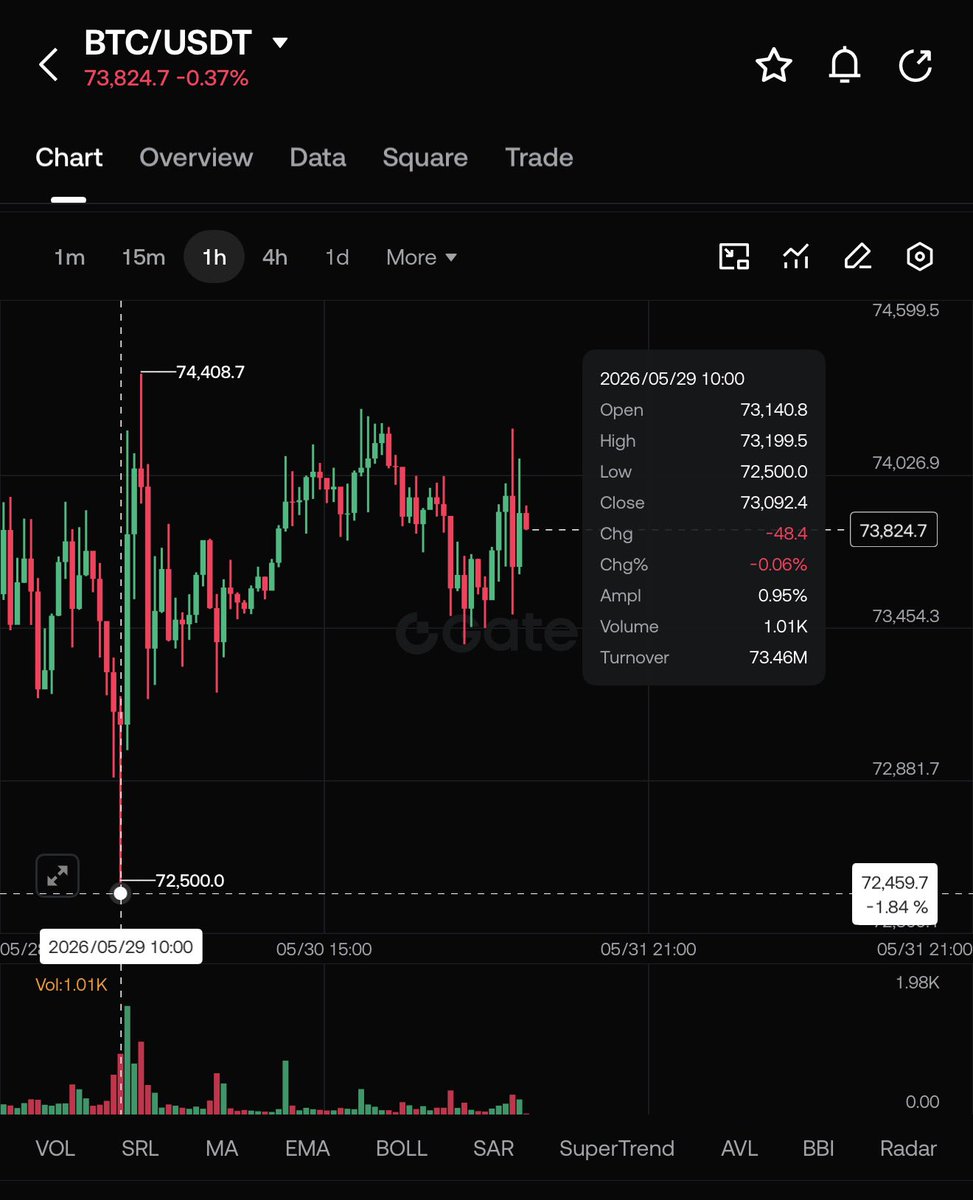The height and width of the screenshot is (1200, 973).
Task: Click the 72,459.7 crosshair price label
Action: click(894, 894)
